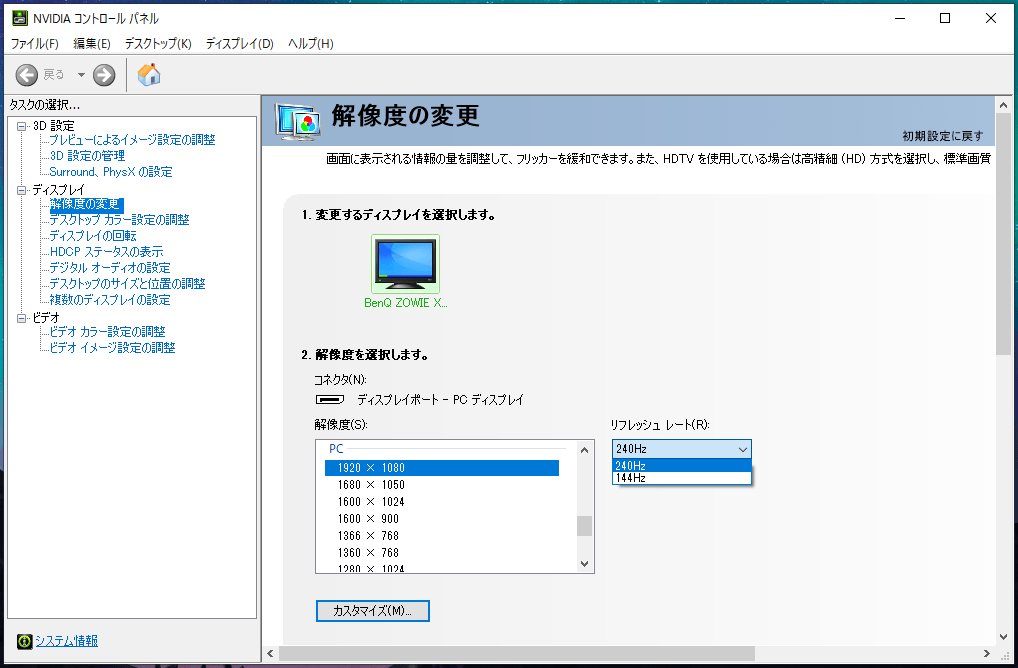This screenshot has height=668, width=1018.
Task: Select resolution 1600 × 1024
Action: pos(441,502)
